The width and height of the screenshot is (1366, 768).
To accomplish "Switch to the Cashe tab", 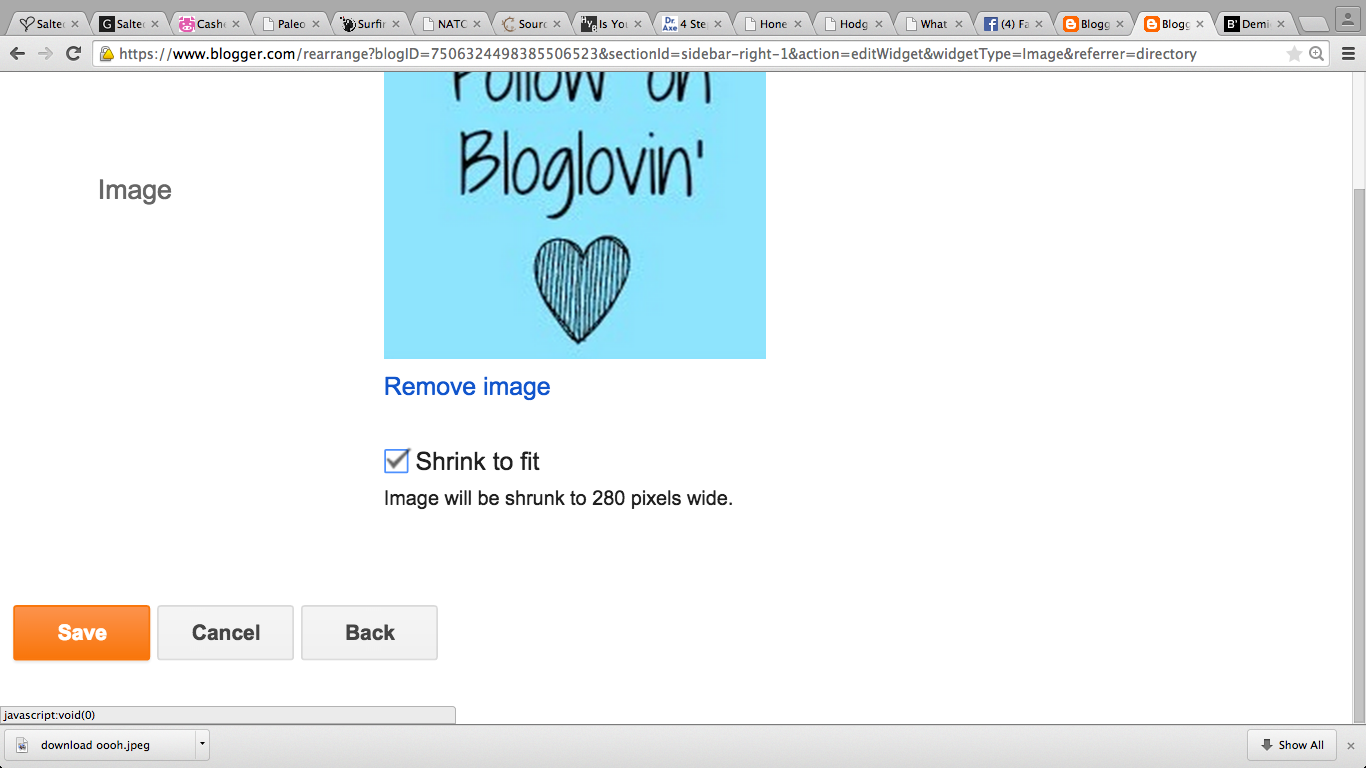I will pos(211,24).
